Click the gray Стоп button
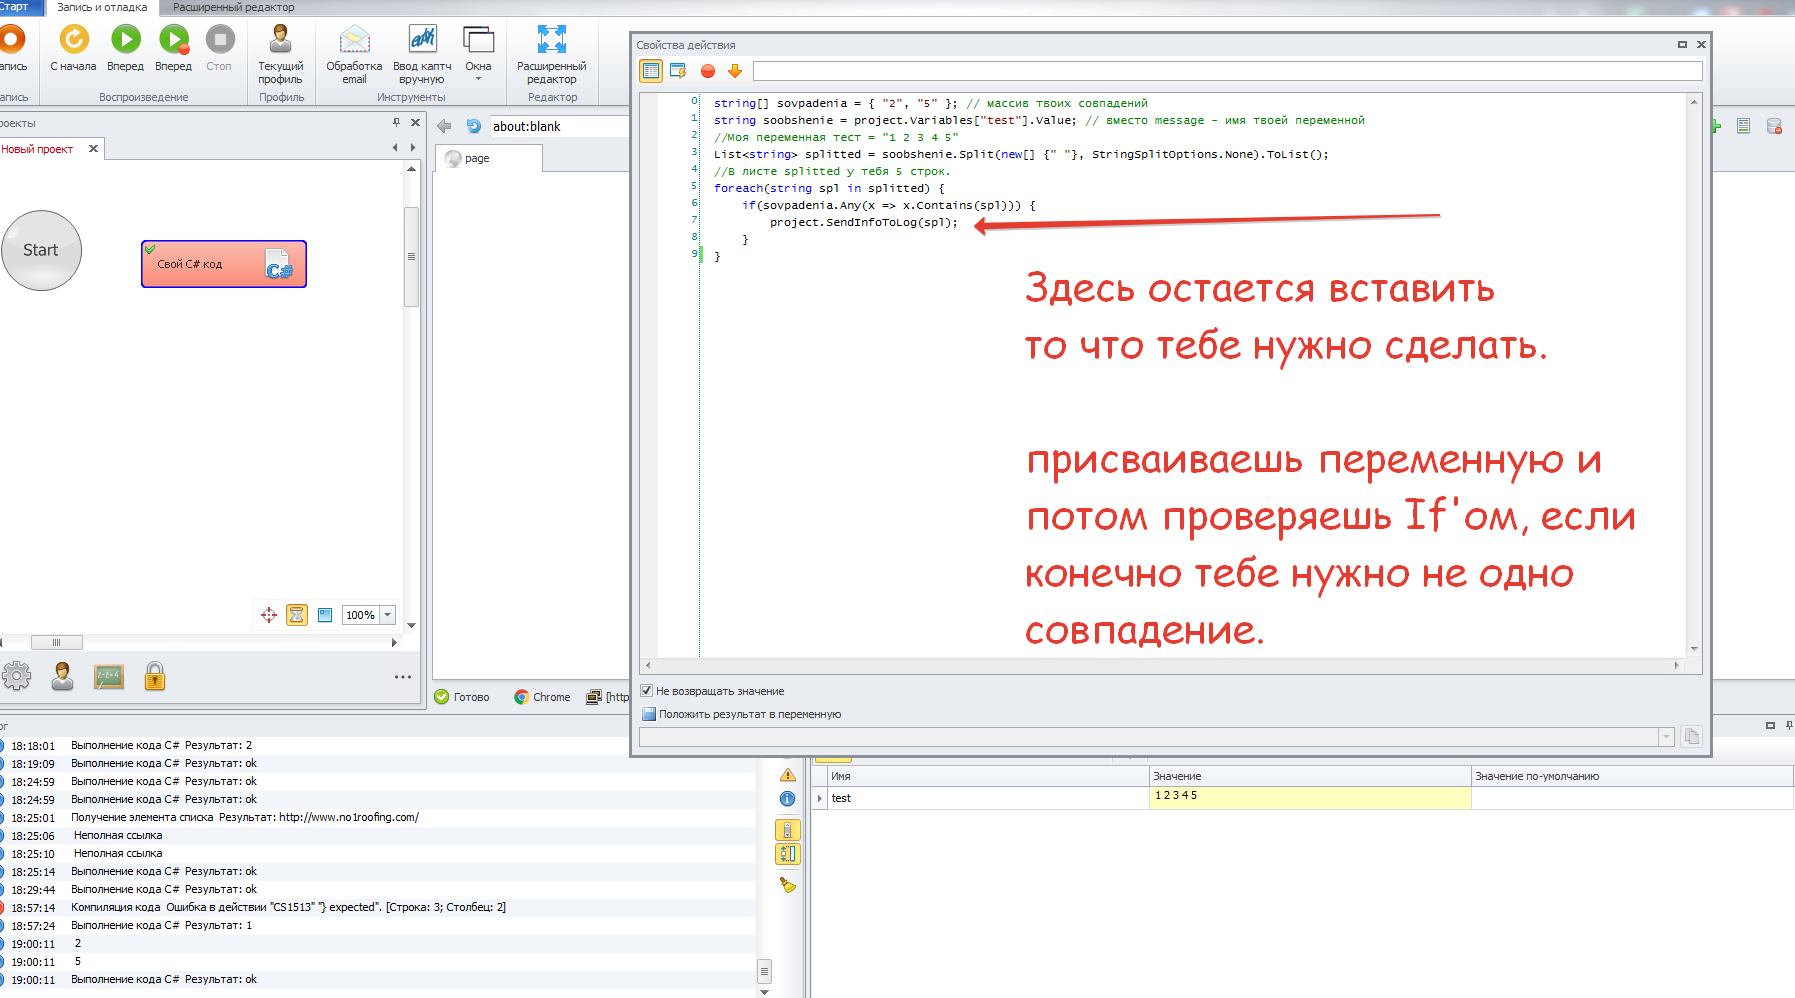 tap(219, 48)
